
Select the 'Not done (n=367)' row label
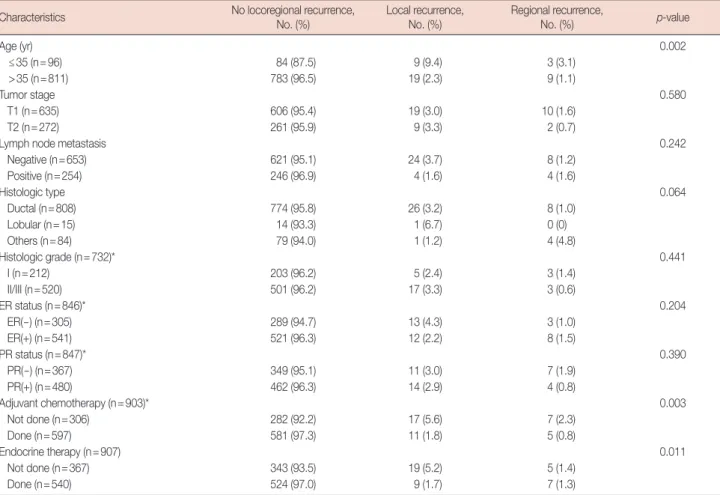coord(48,468)
